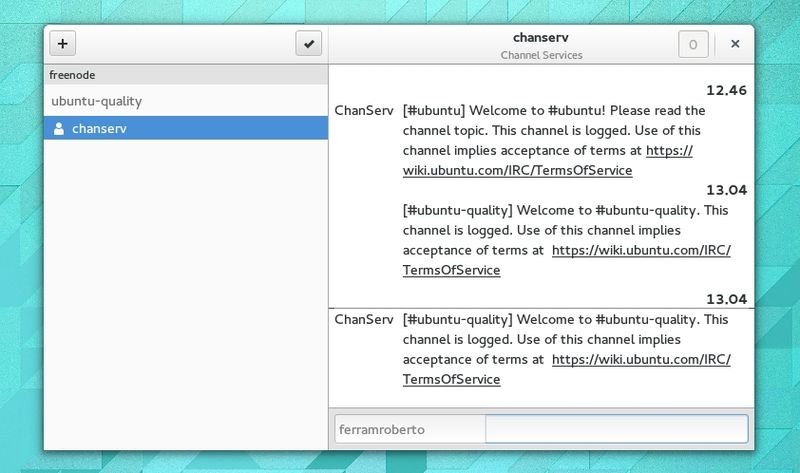Click the plus button to join a room
The image size is (800, 473).
coord(63,44)
